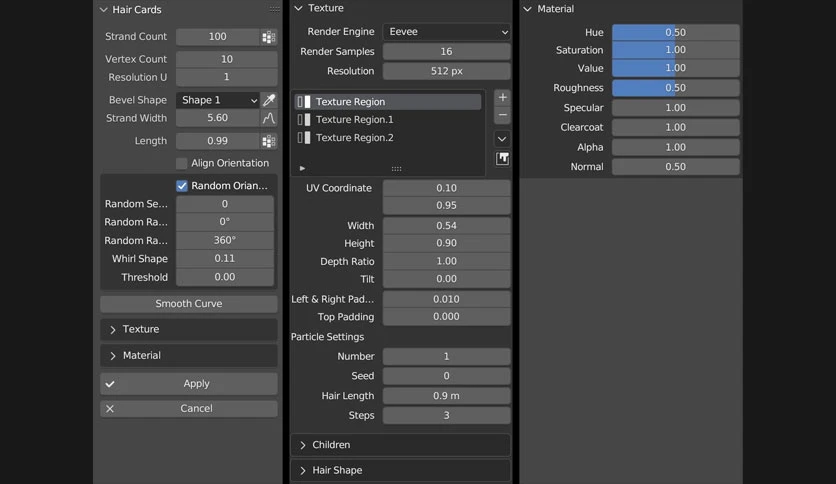Click the Depth Ratio field

pyautogui.click(x=446, y=261)
